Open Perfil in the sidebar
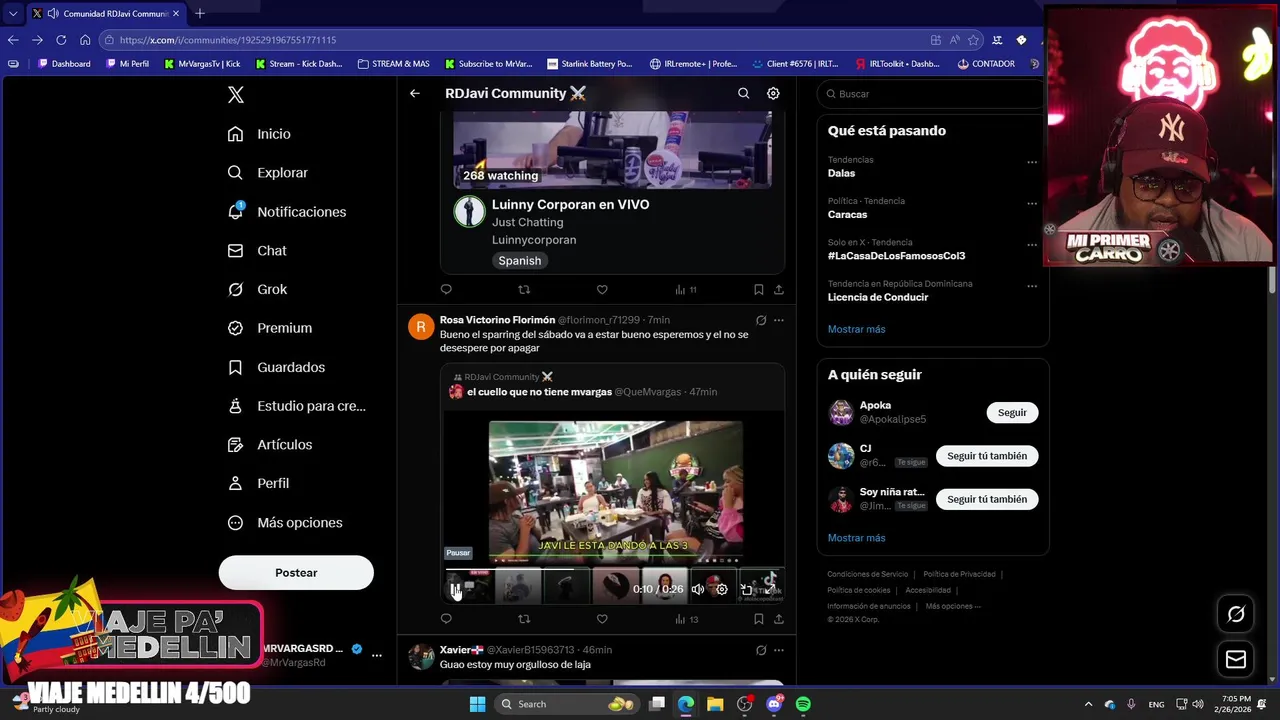Image resolution: width=1280 pixels, height=720 pixels. (x=257, y=483)
